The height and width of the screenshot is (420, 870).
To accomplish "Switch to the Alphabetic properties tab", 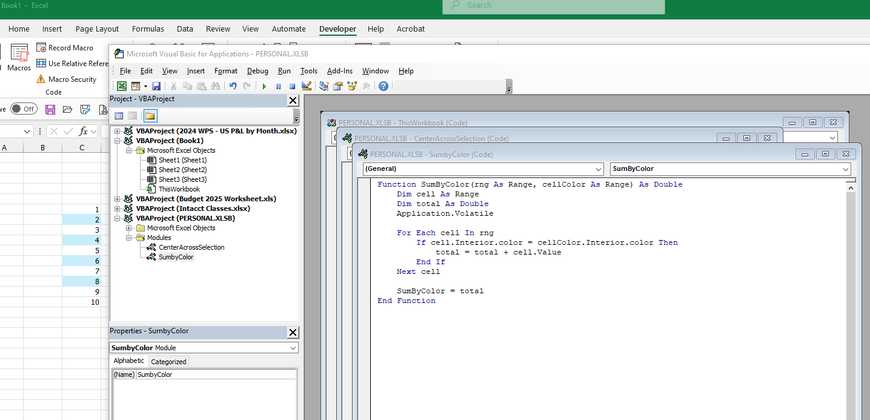I will 129,361.
